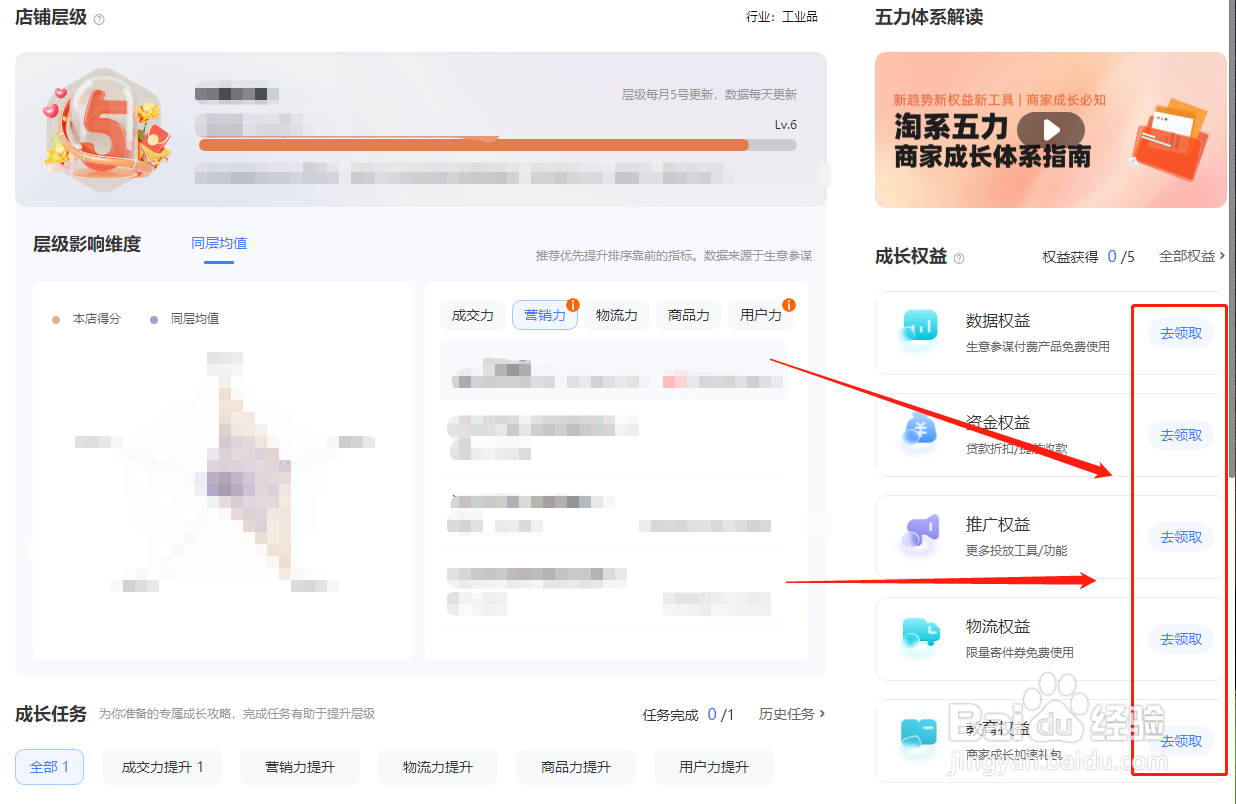Screen dimensions: 1236x804
Task: Click the 推广权益 megaphone icon
Action: [918, 531]
